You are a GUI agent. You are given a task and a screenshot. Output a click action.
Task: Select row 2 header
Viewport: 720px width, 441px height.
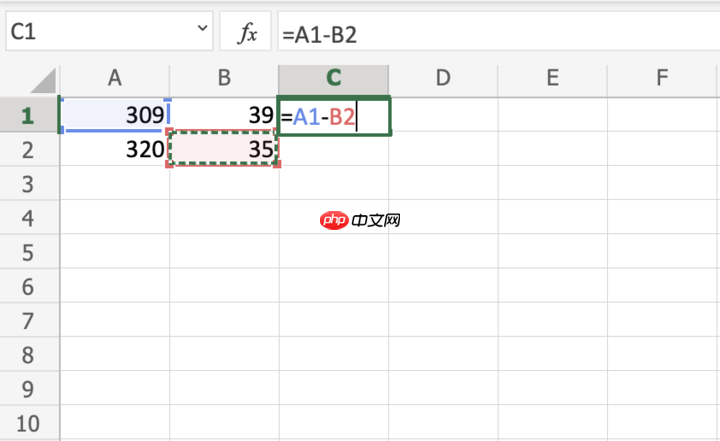[29, 149]
